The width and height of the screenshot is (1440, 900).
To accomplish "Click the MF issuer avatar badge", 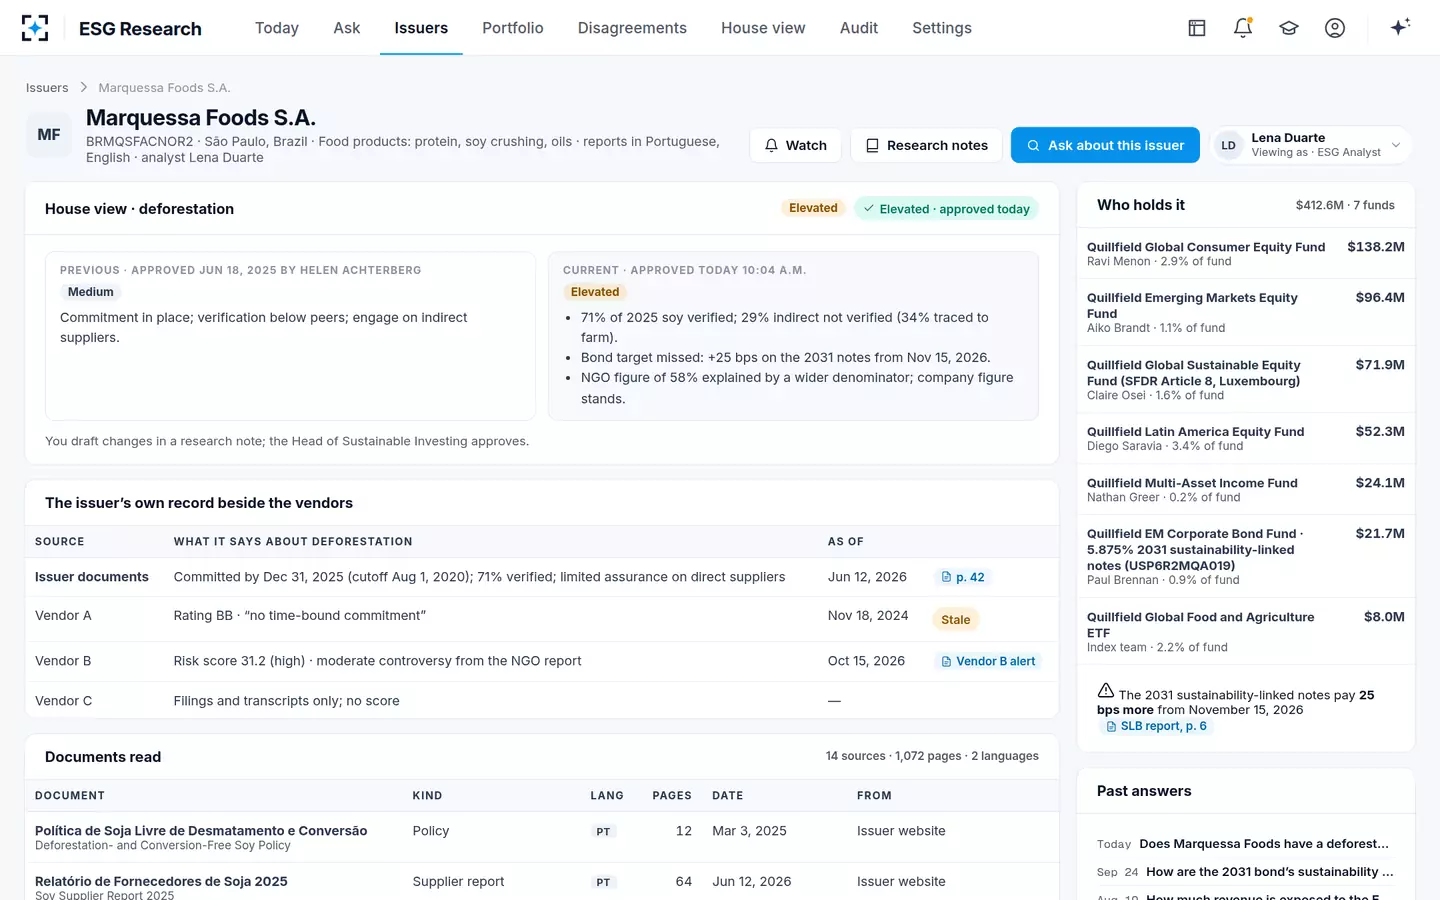I will pos(49,135).
